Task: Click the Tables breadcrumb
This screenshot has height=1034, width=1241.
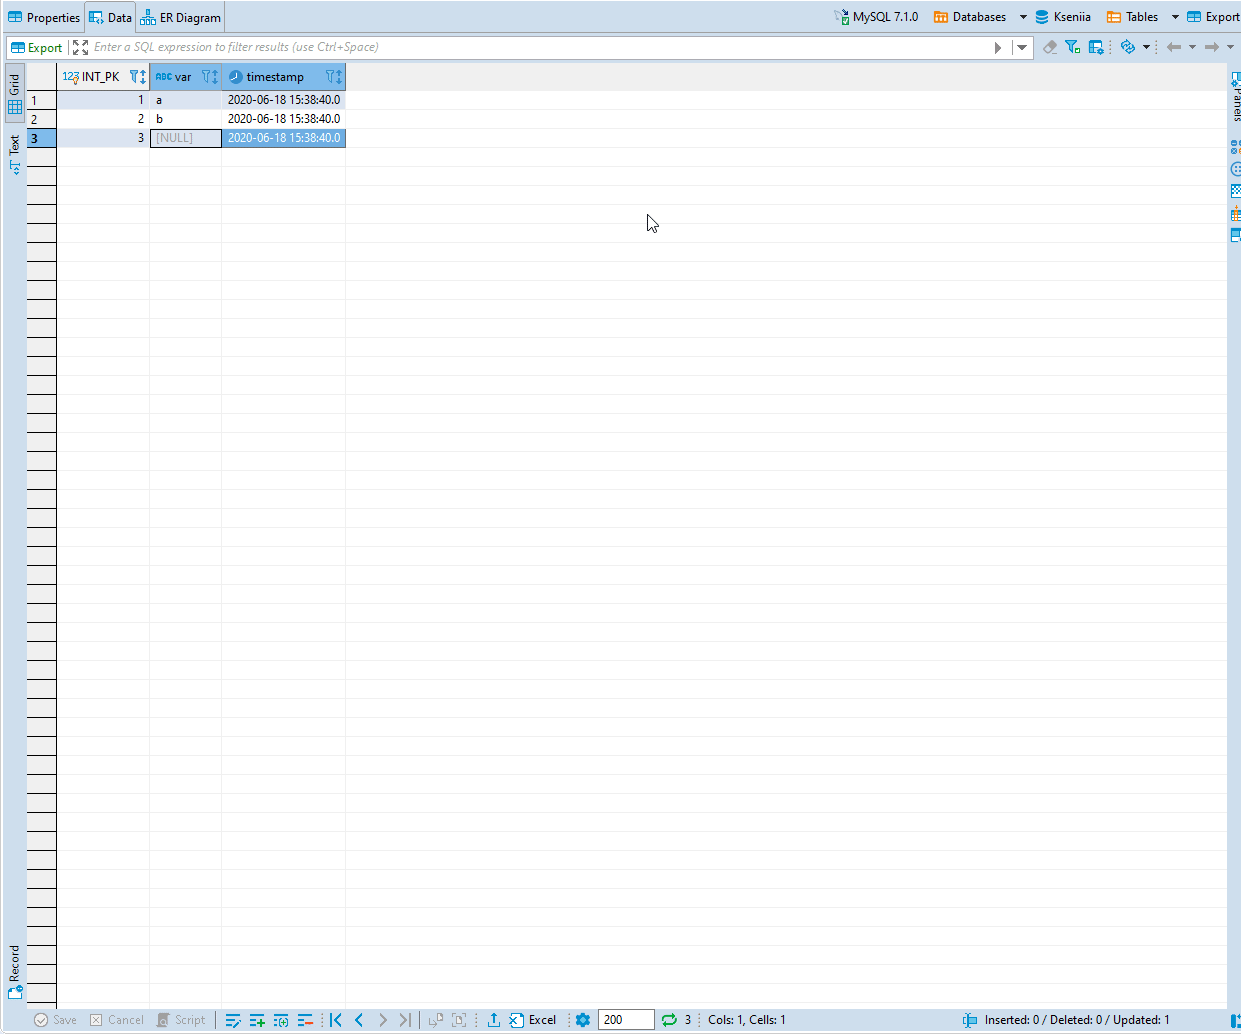Action: point(1132,17)
